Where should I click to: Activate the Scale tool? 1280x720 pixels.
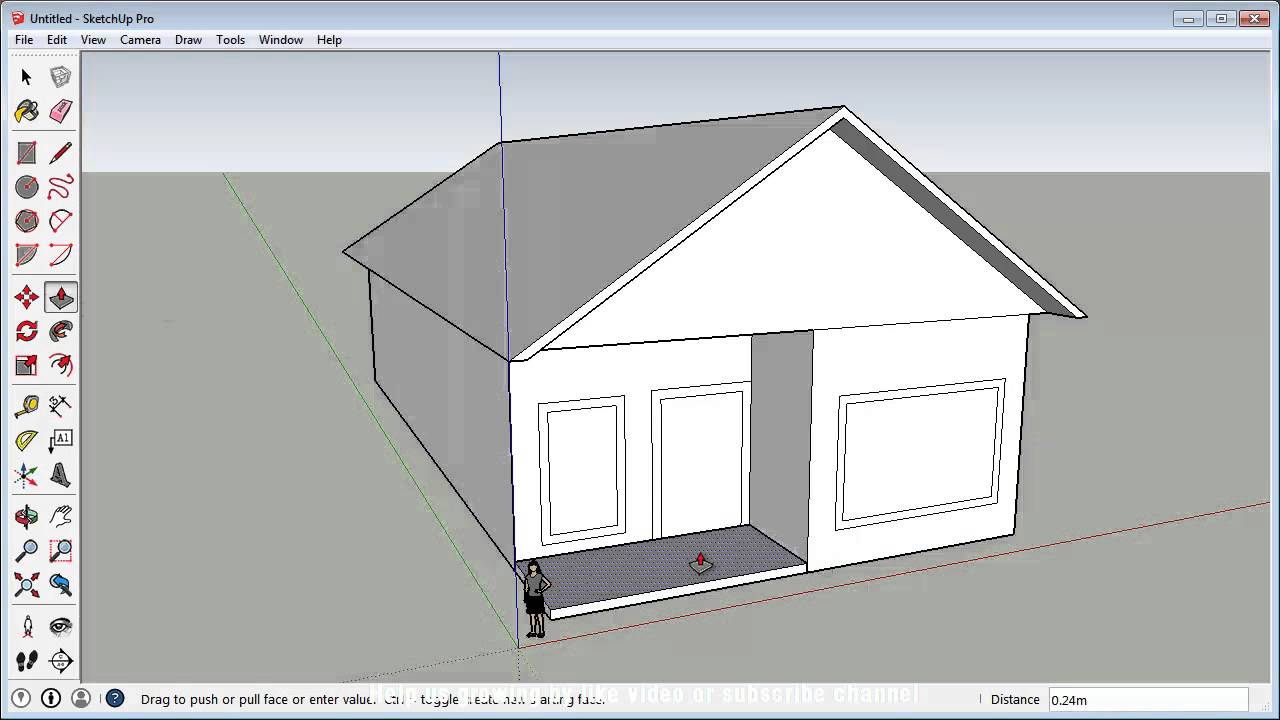(27, 365)
